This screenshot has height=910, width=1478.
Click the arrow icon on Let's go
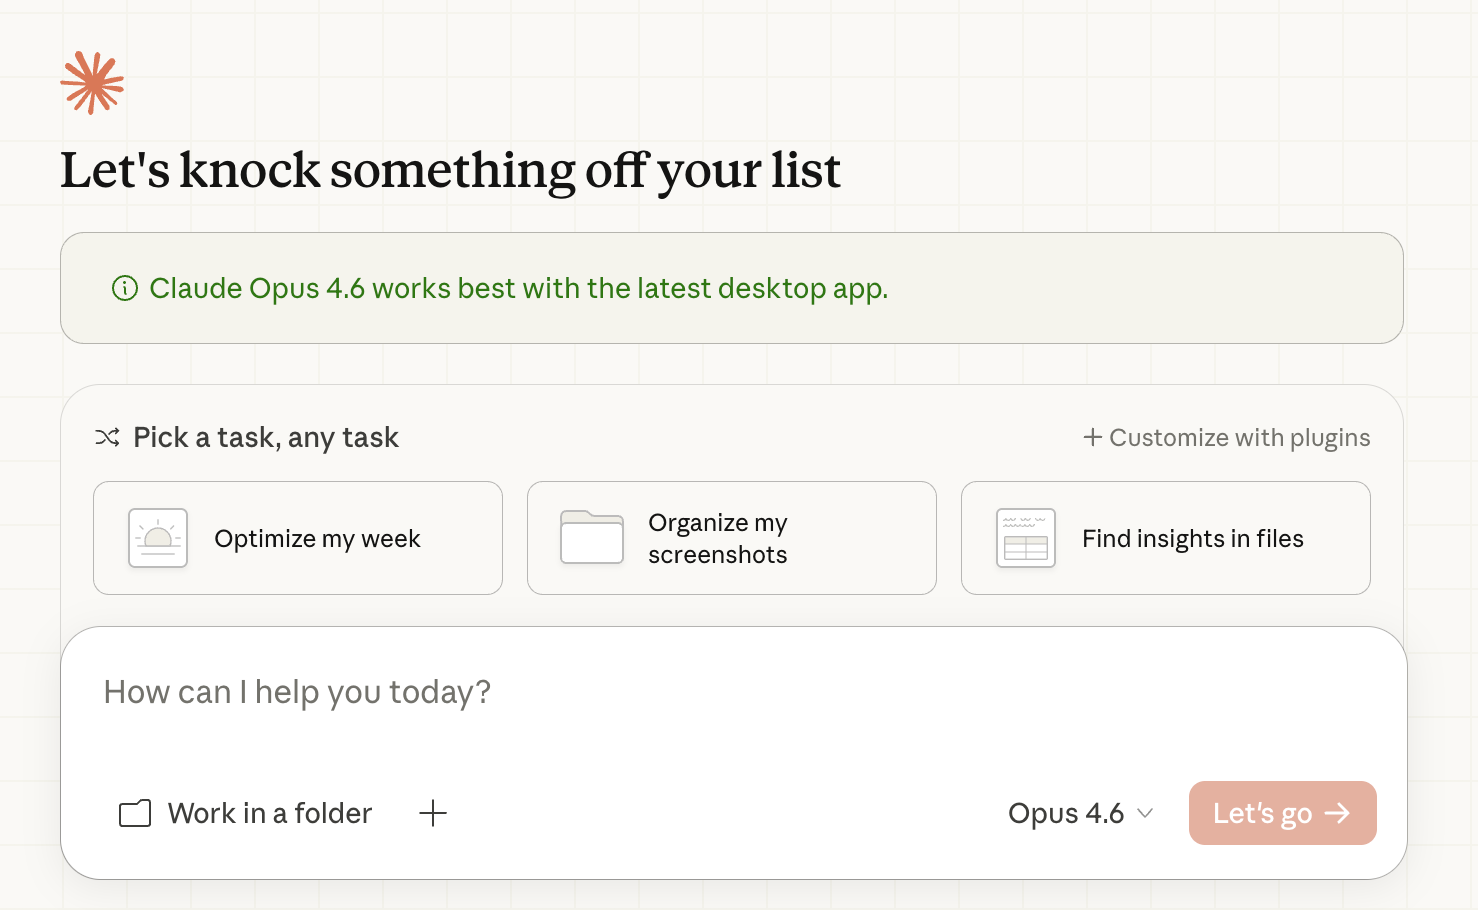[x=1337, y=813]
